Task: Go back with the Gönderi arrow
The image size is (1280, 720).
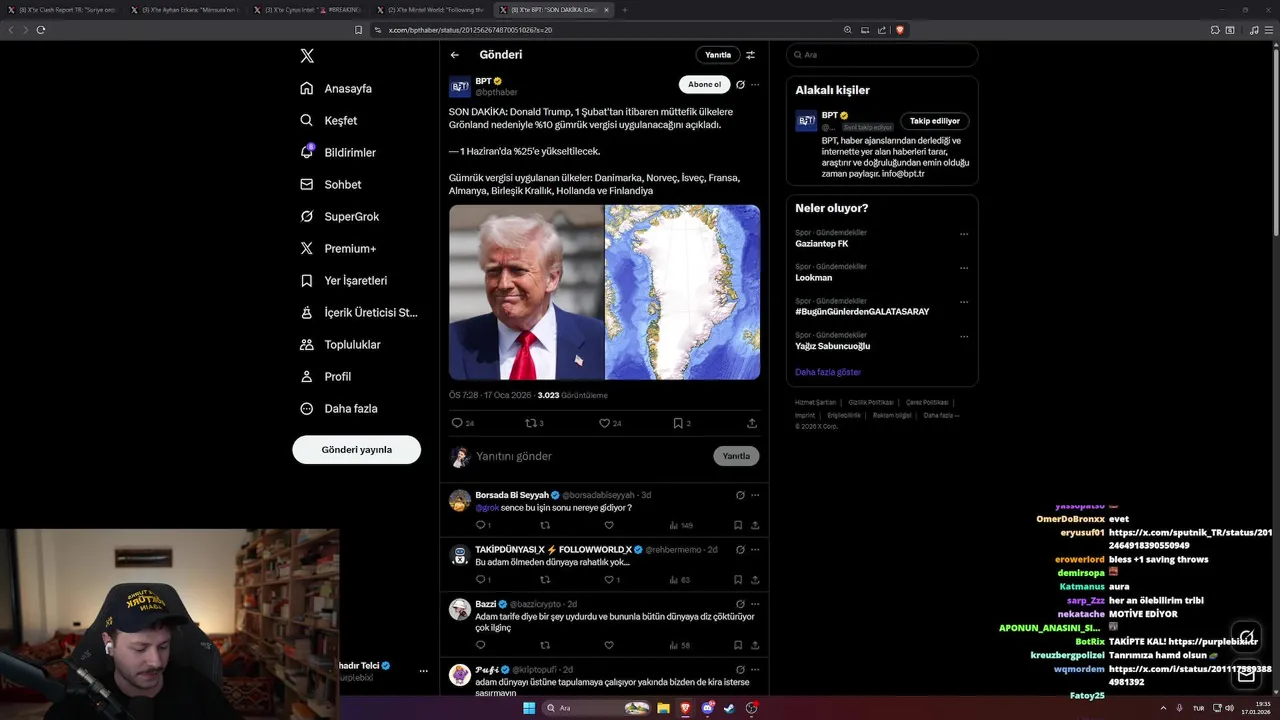Action: click(455, 55)
